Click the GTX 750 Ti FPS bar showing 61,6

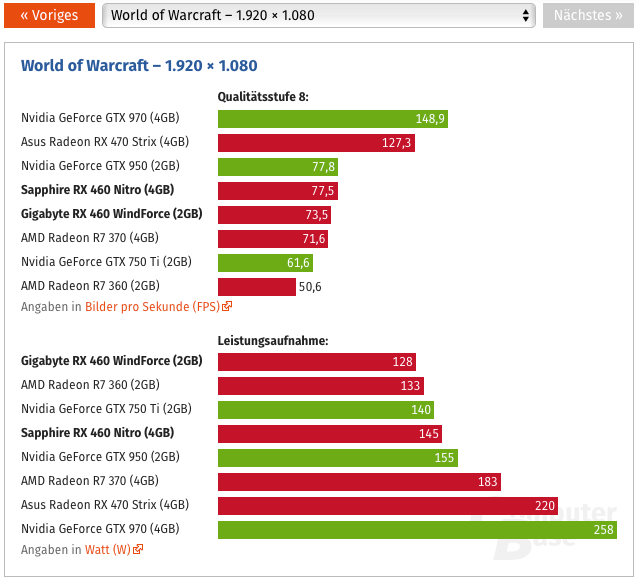click(265, 263)
